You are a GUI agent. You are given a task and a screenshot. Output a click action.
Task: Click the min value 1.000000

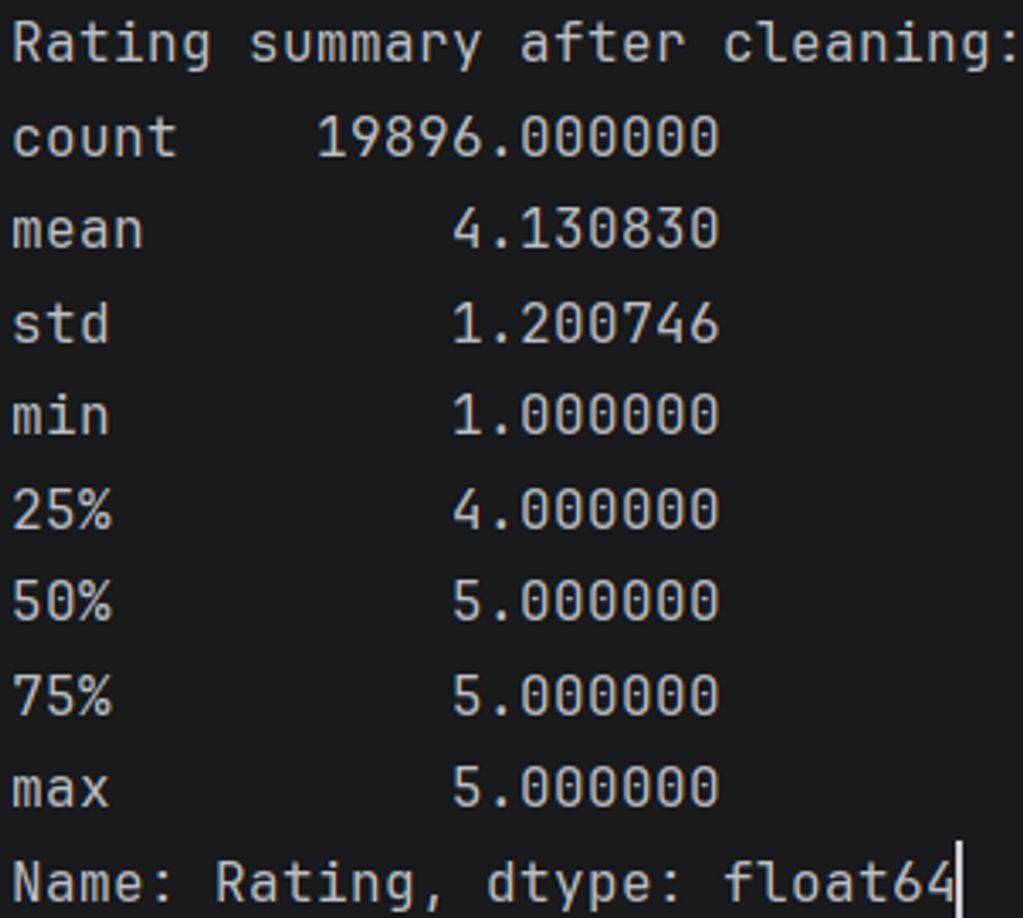[585, 414]
